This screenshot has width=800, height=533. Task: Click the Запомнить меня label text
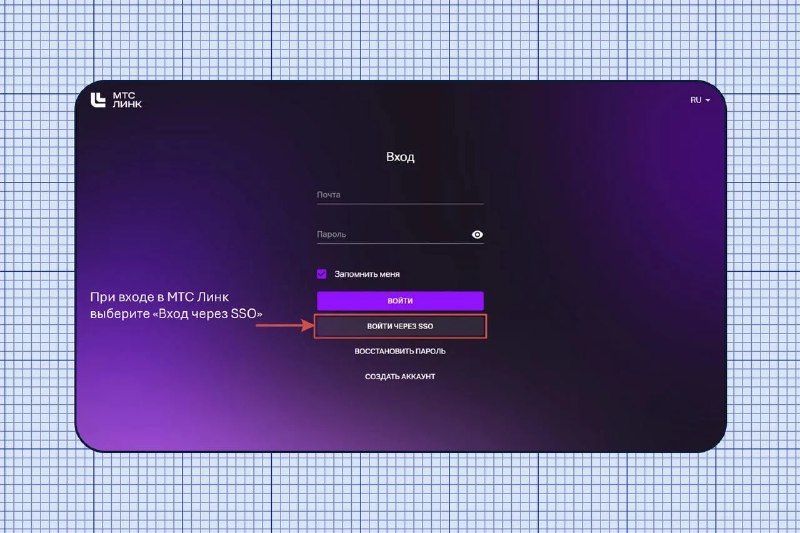click(x=367, y=274)
